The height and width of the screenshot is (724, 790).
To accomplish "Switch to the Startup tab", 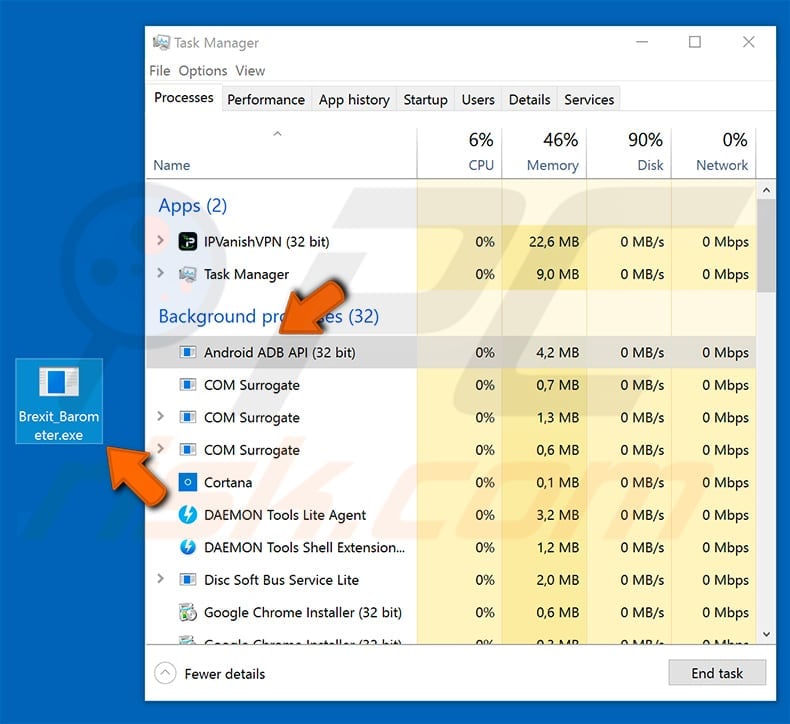I will coord(425,99).
